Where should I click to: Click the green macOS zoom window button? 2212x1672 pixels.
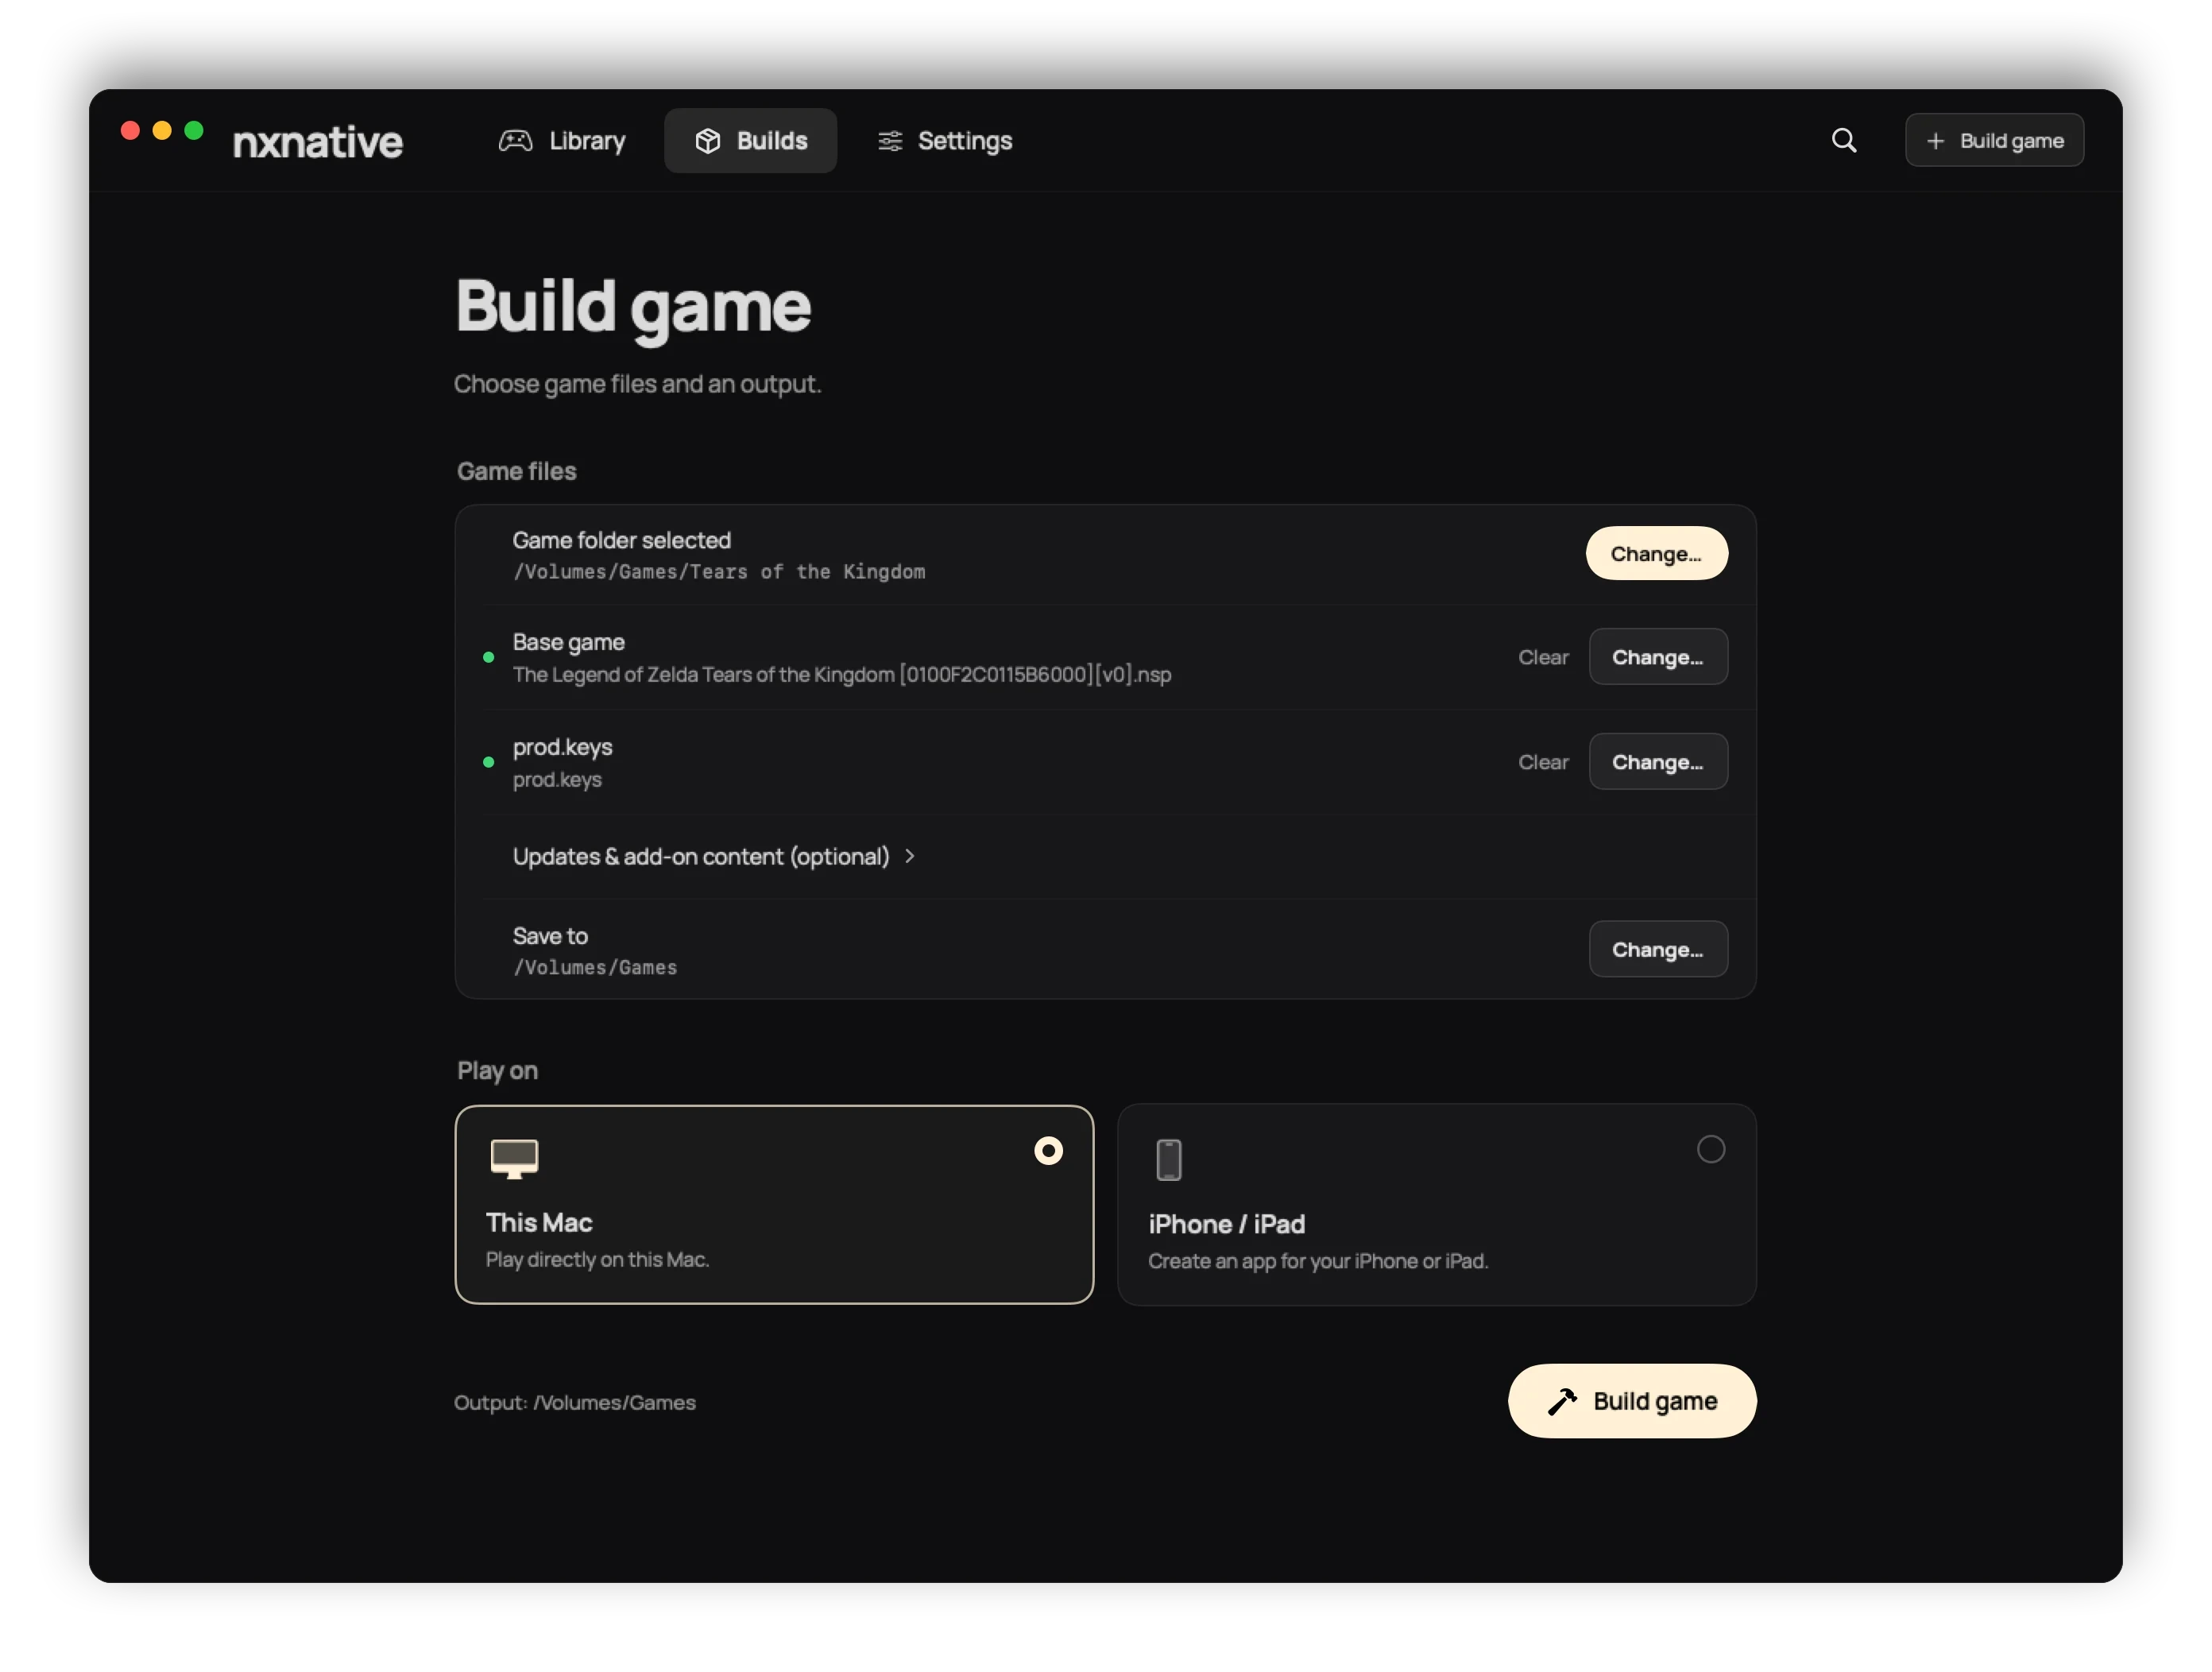194,130
